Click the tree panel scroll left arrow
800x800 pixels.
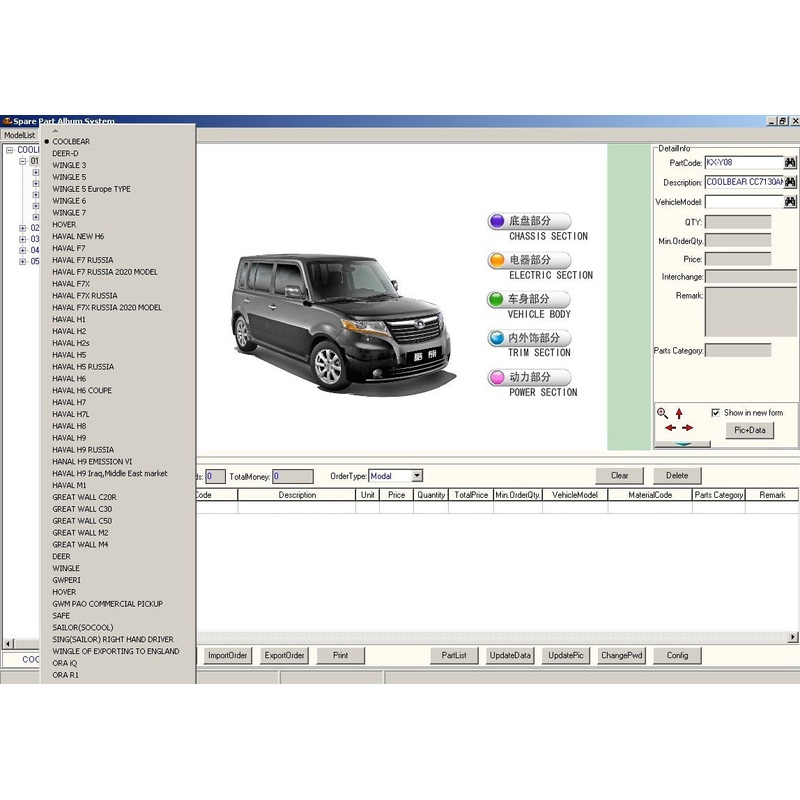[8, 643]
